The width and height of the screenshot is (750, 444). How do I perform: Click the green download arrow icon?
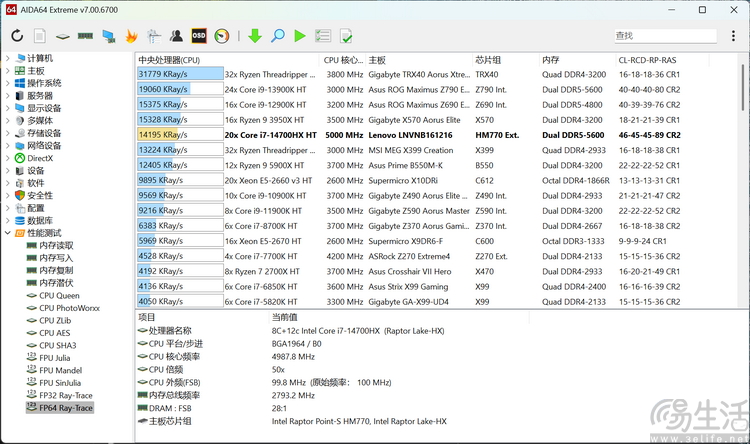(255, 36)
